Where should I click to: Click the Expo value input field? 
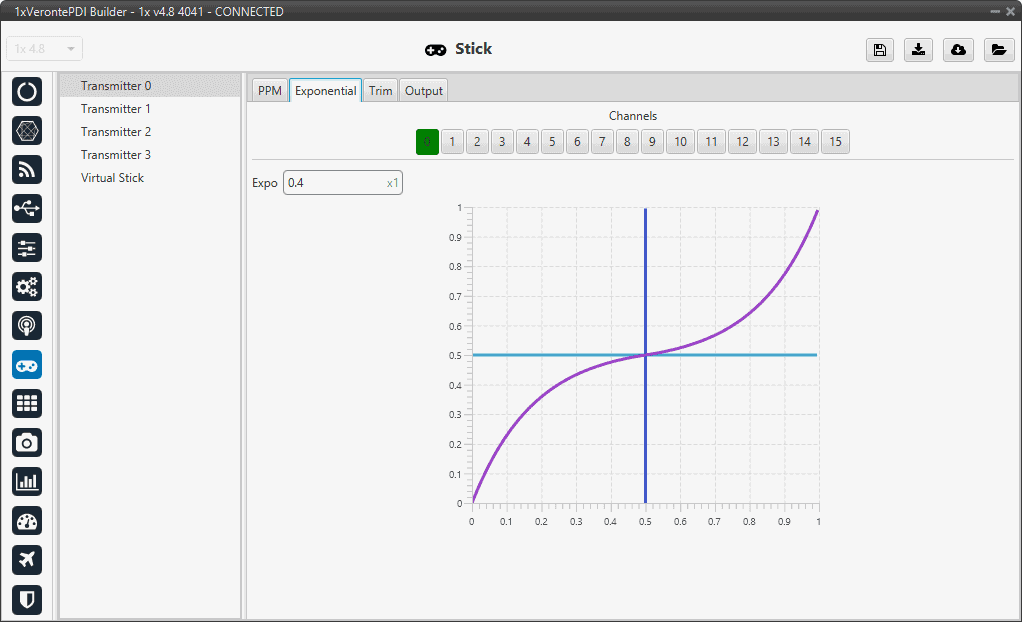tap(335, 183)
